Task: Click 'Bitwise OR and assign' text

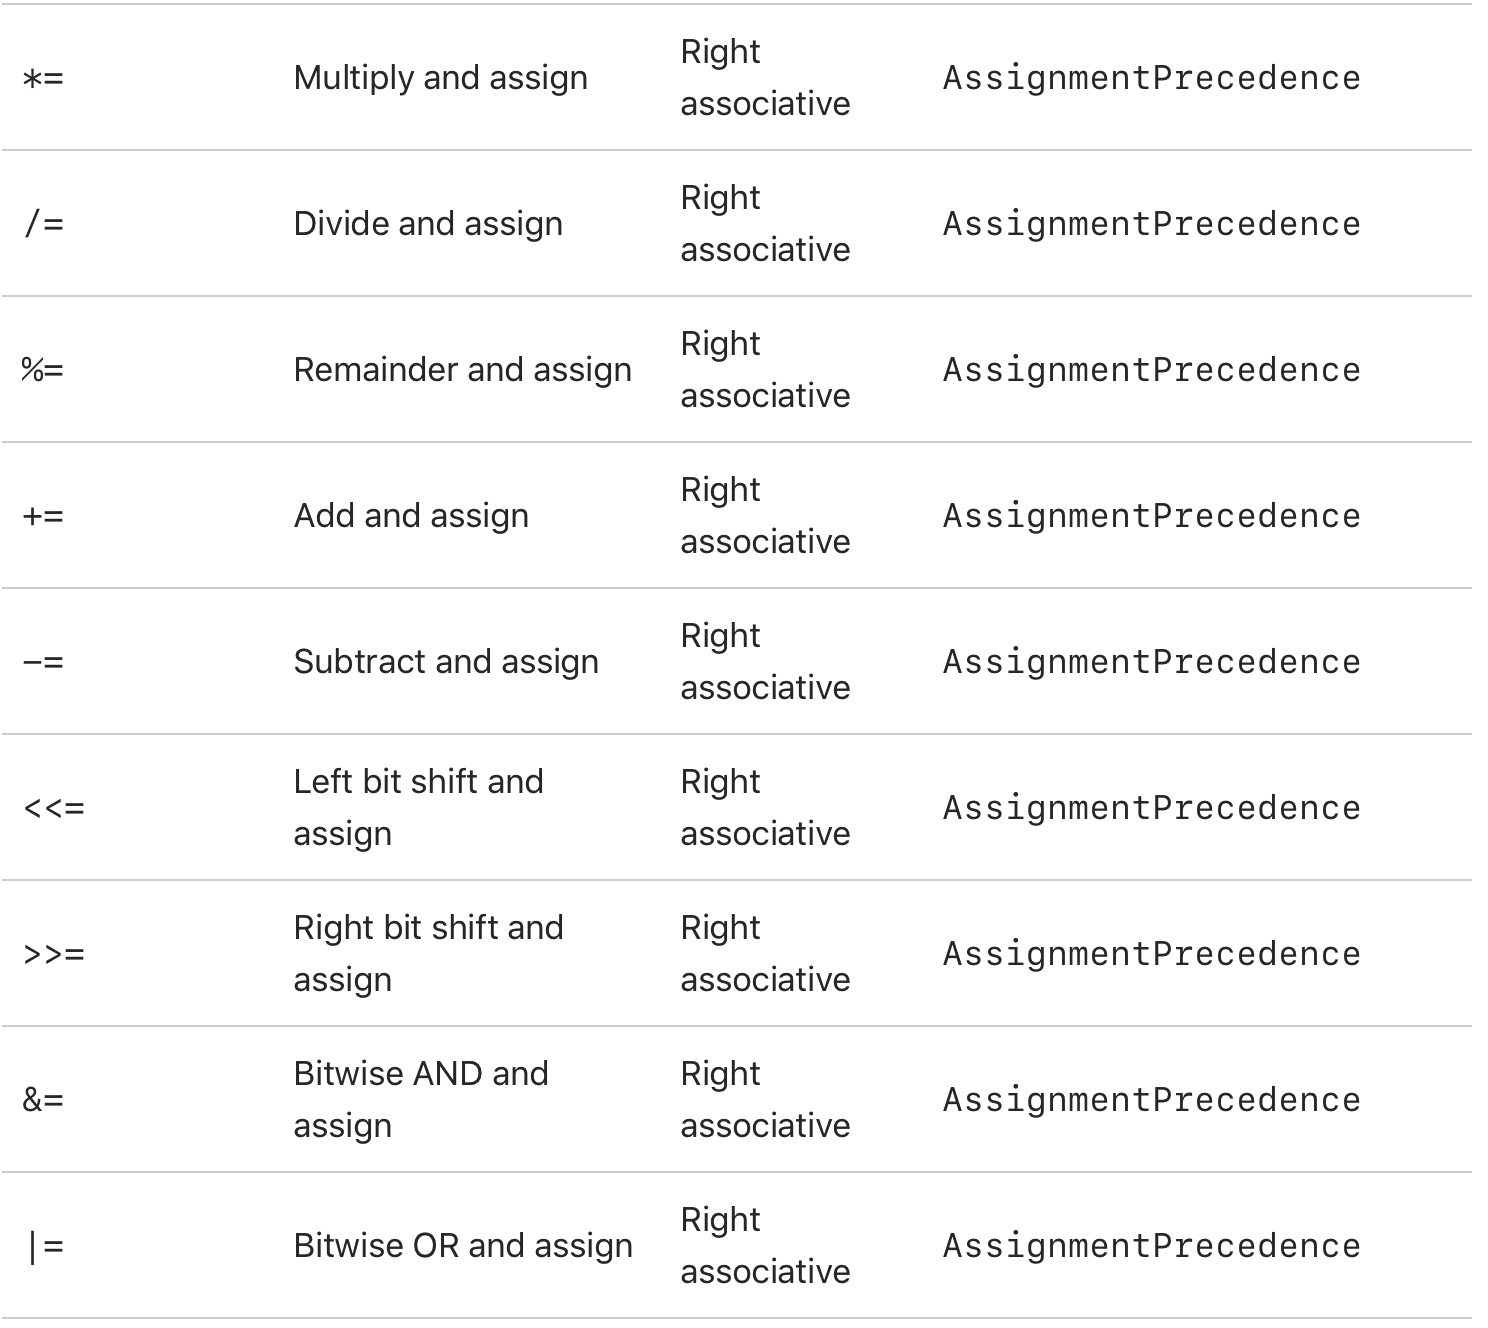Action: (463, 1246)
